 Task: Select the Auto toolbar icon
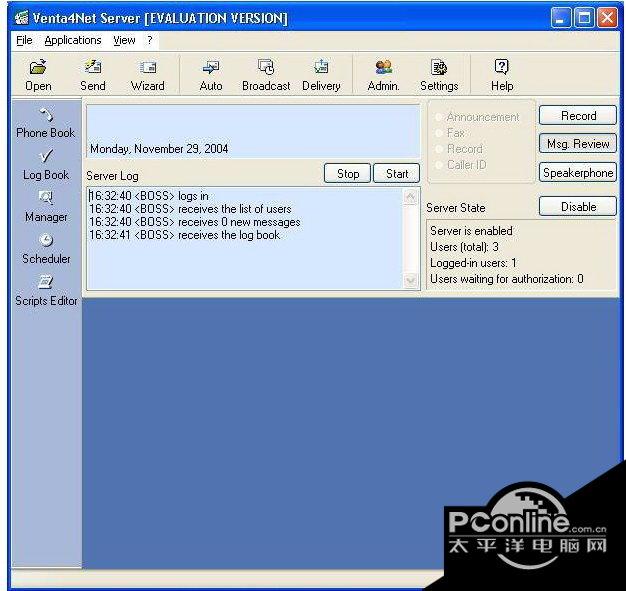coord(211,75)
